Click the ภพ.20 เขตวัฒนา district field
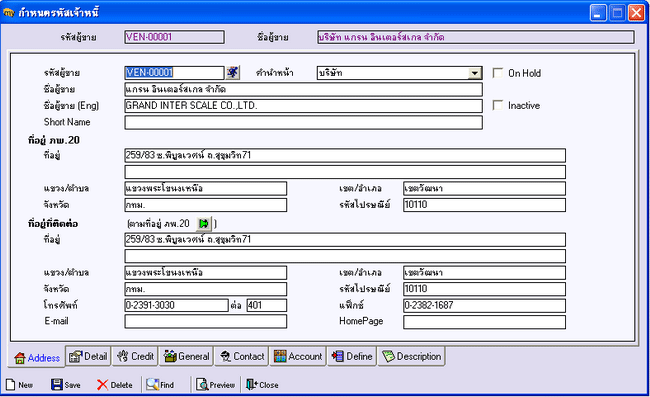 coord(484,189)
